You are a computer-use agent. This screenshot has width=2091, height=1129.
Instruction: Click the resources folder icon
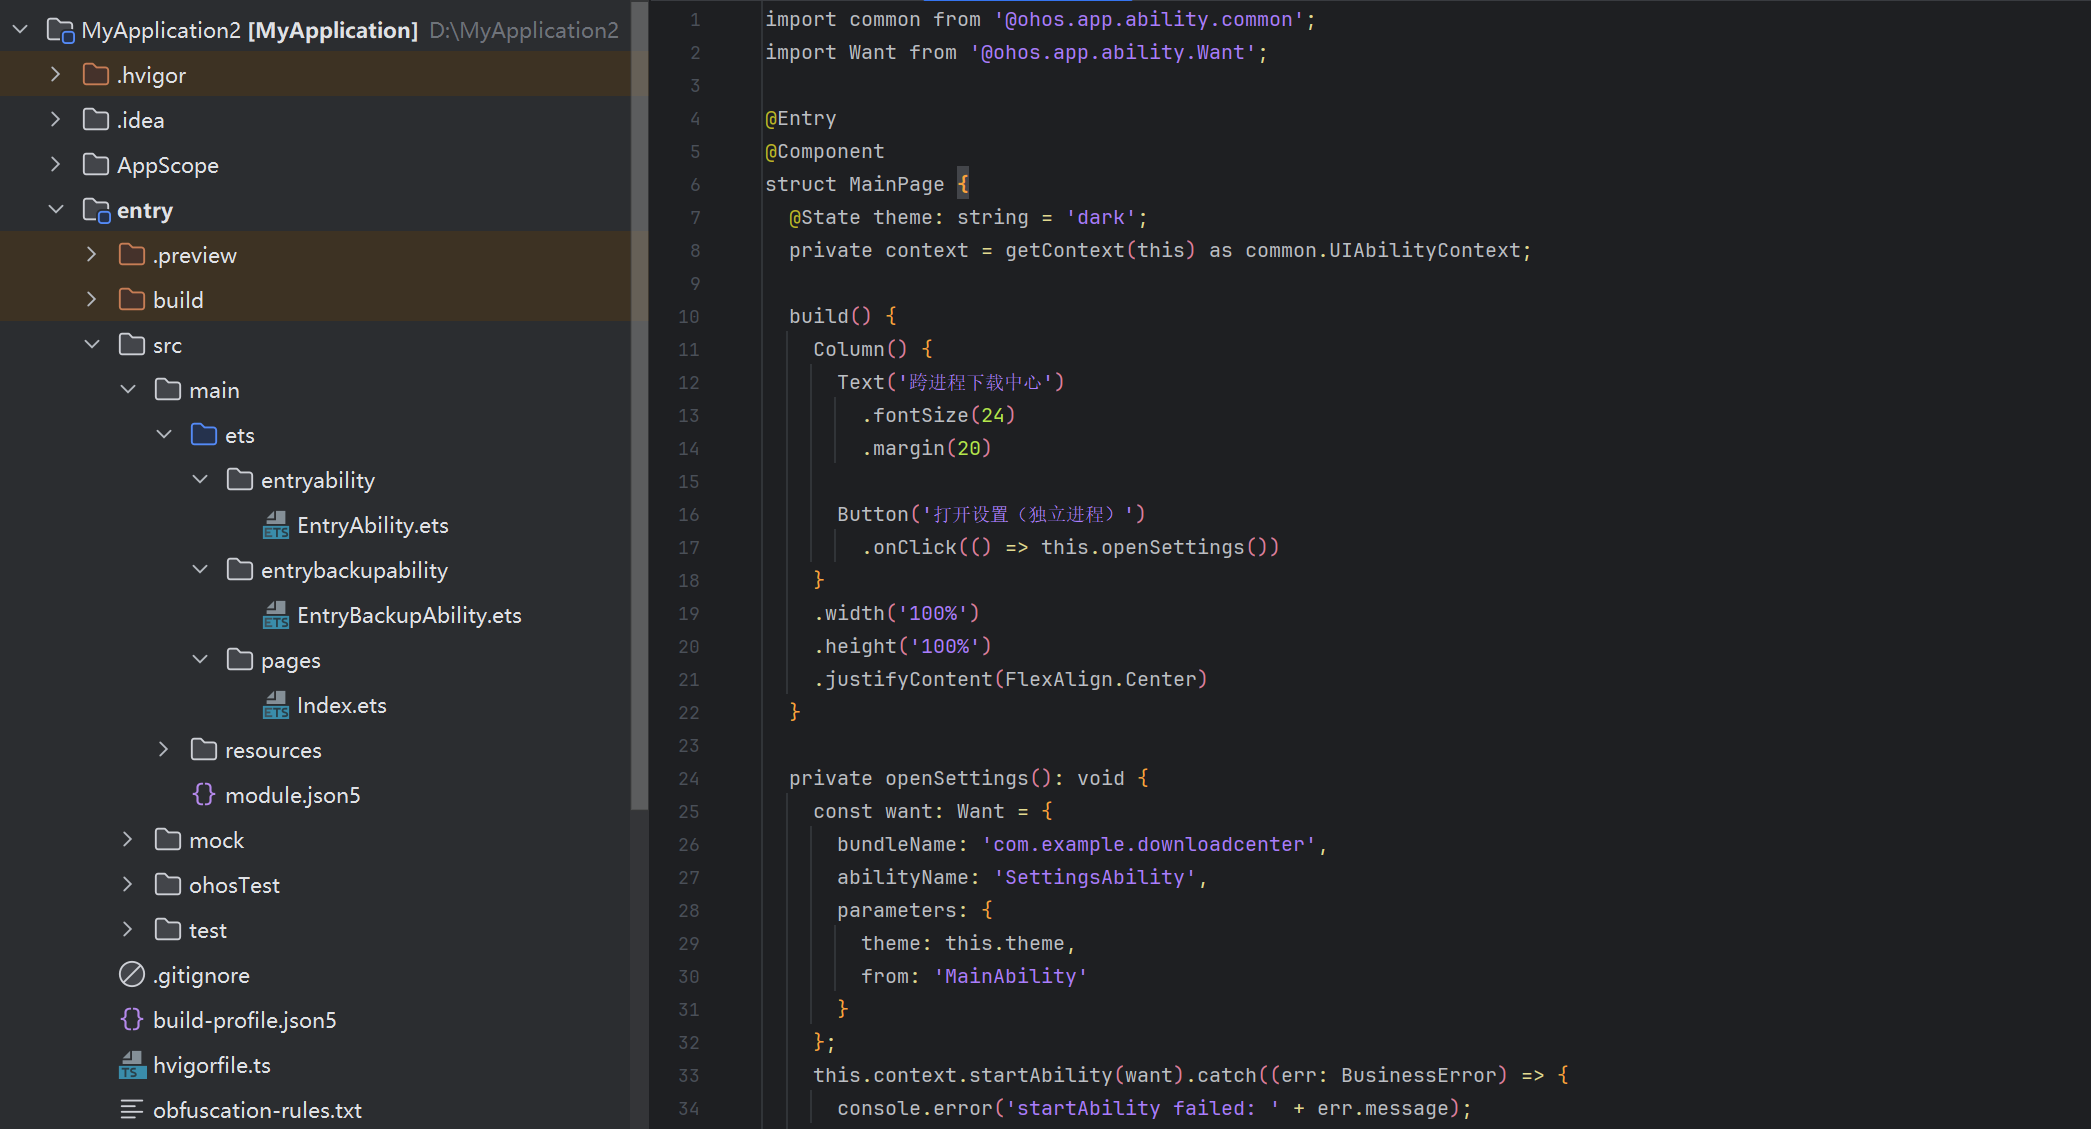pyautogui.click(x=204, y=750)
